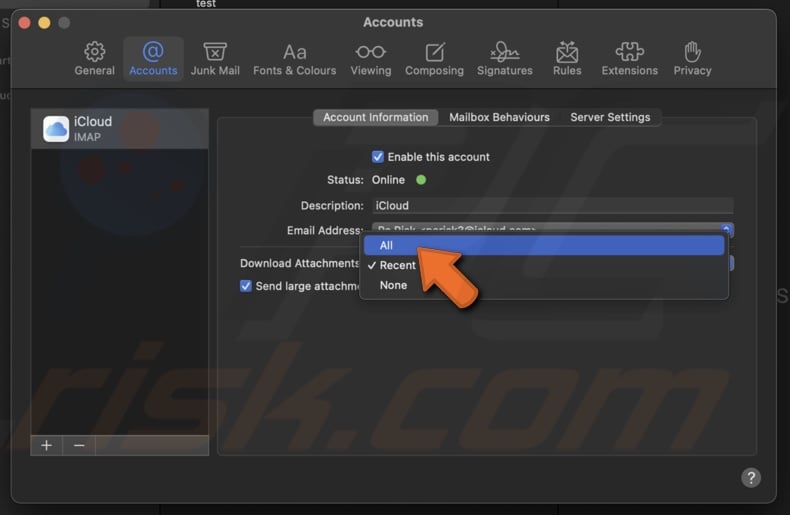This screenshot has width=790, height=515.
Task: Open the Composing preferences pane
Action: click(x=434, y=59)
